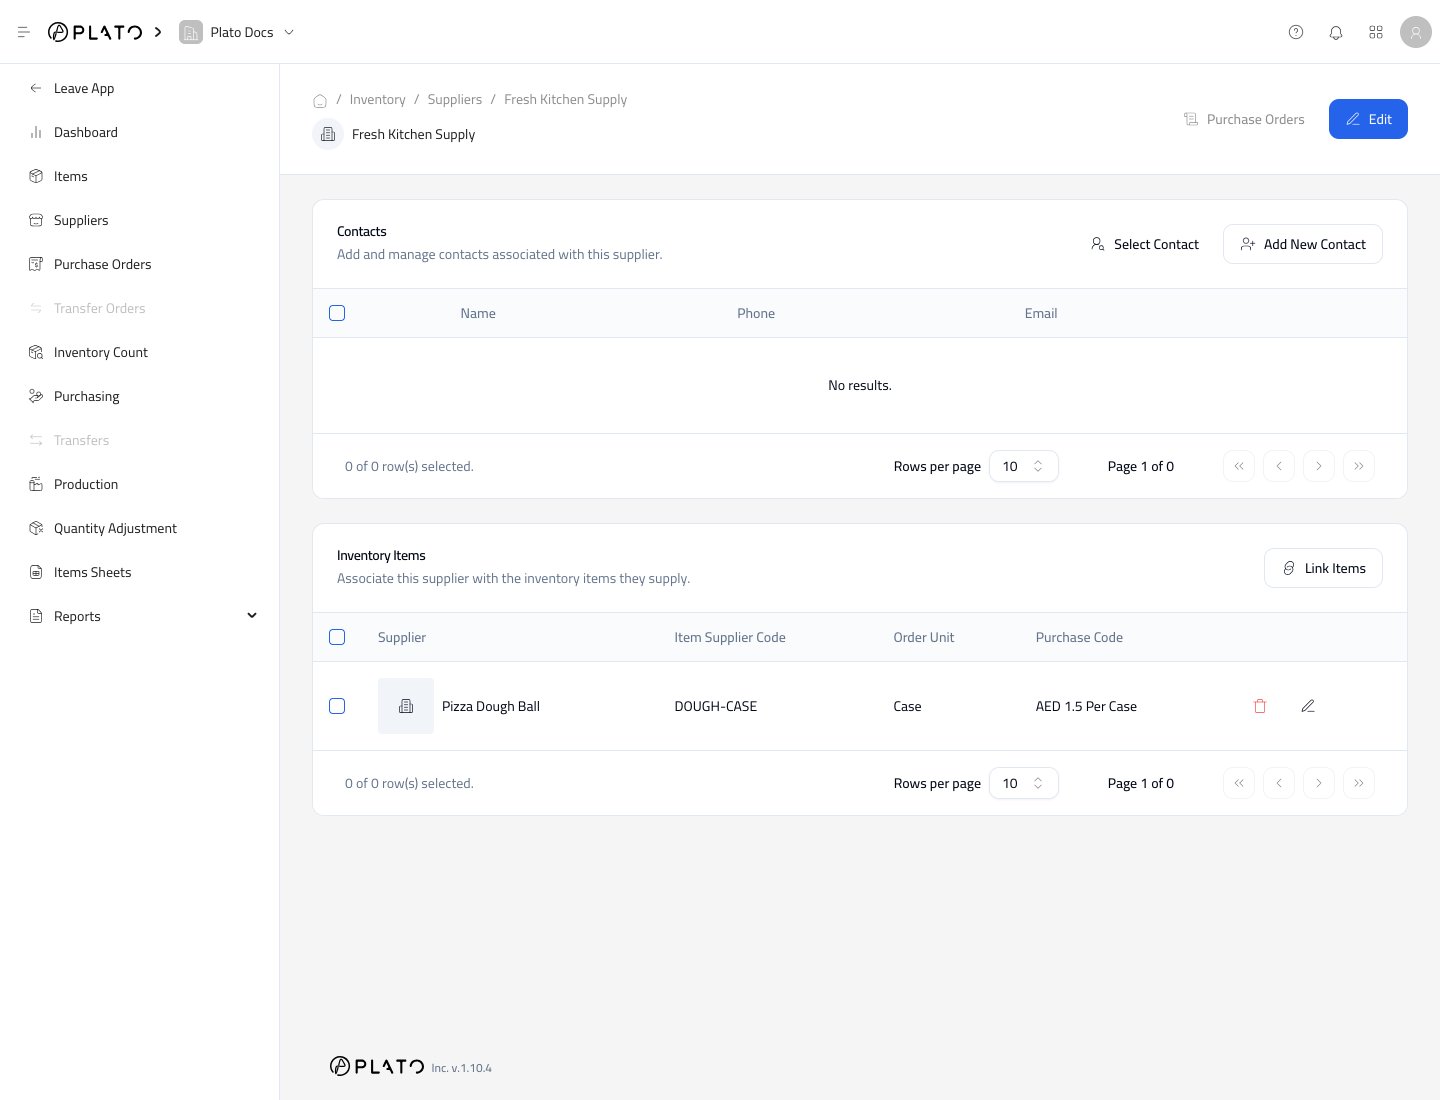The image size is (1440, 1100).
Task: Click DOUGH-CASE supplier code cell
Action: point(716,706)
